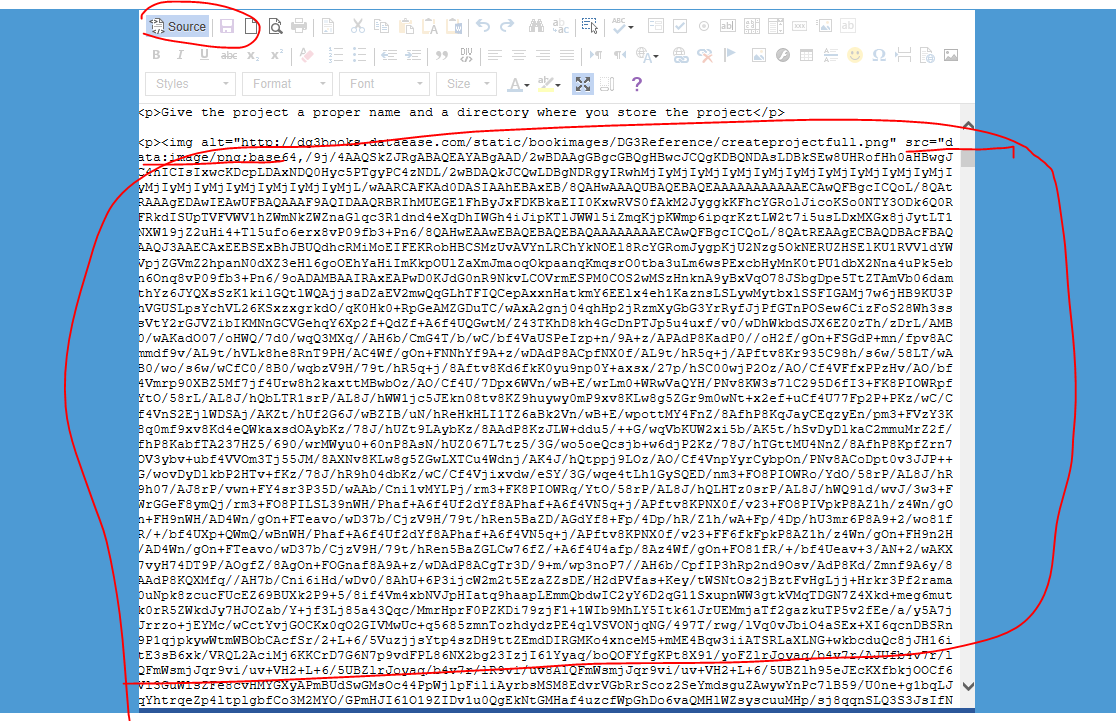Insert a Hidden Field form element
1116x721 pixels.
coord(848,26)
